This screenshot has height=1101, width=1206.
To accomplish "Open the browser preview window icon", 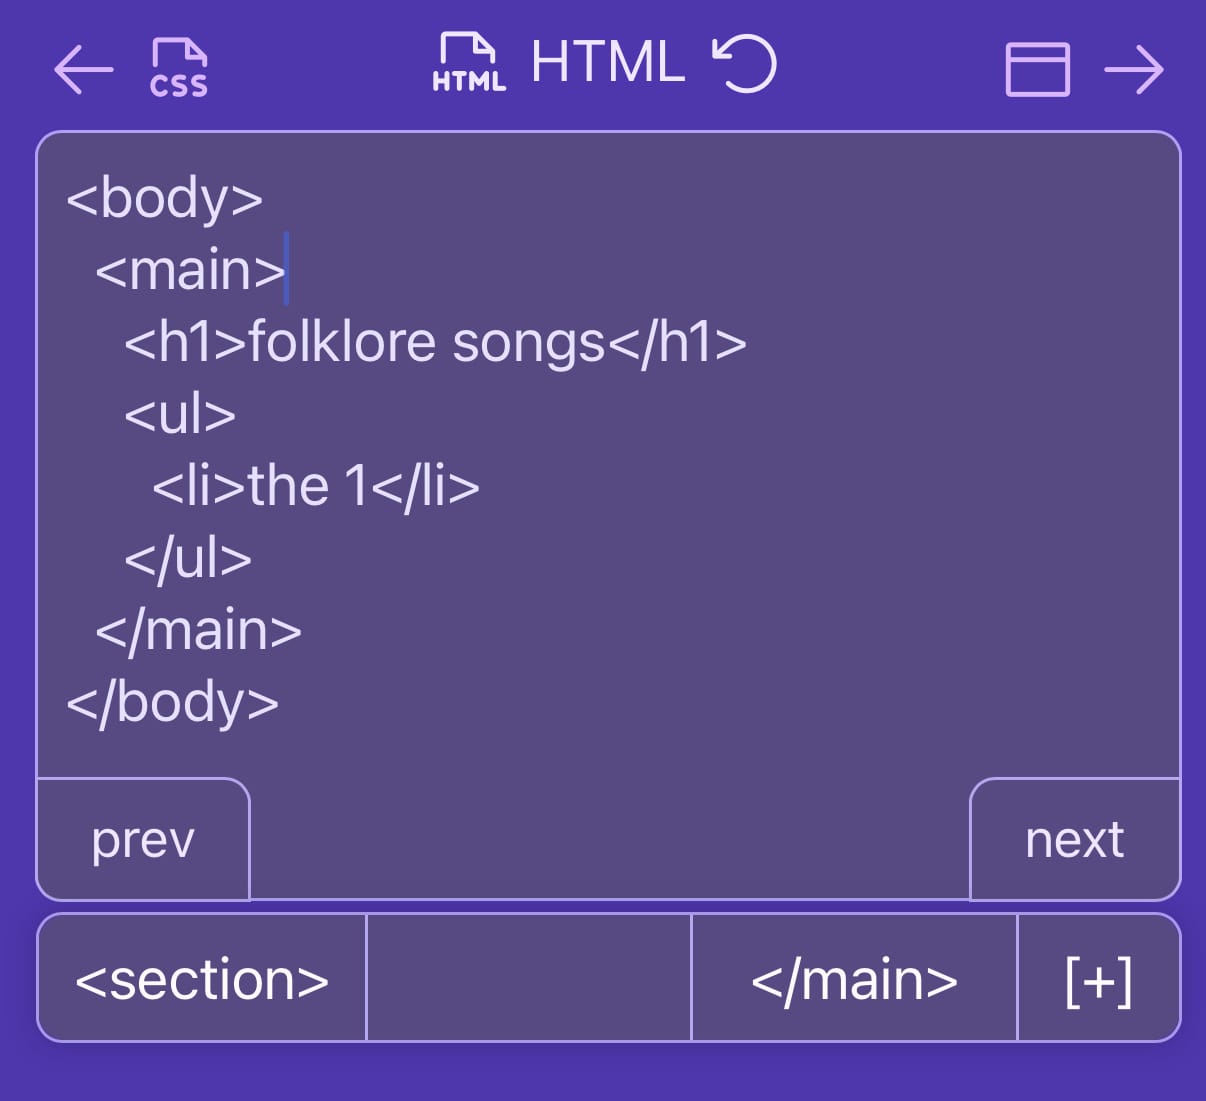I will coord(1037,69).
